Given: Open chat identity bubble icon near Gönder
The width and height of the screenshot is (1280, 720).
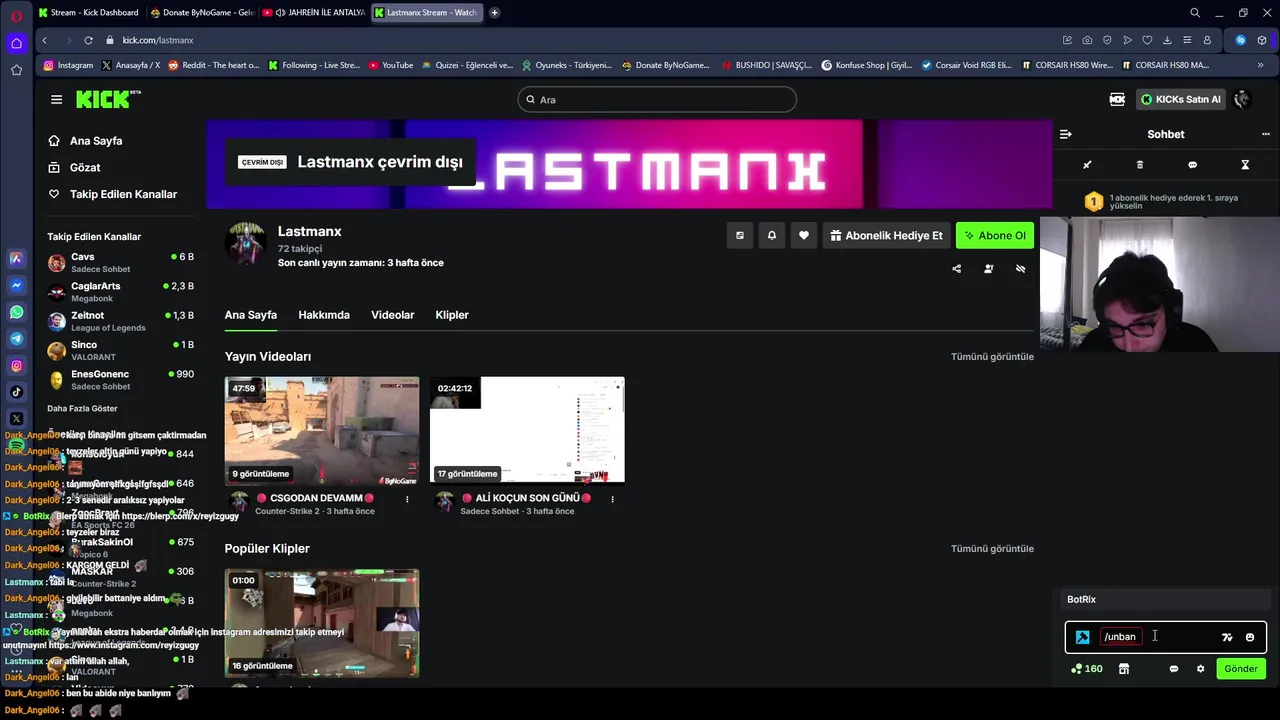Looking at the screenshot, I should coord(1174,669).
